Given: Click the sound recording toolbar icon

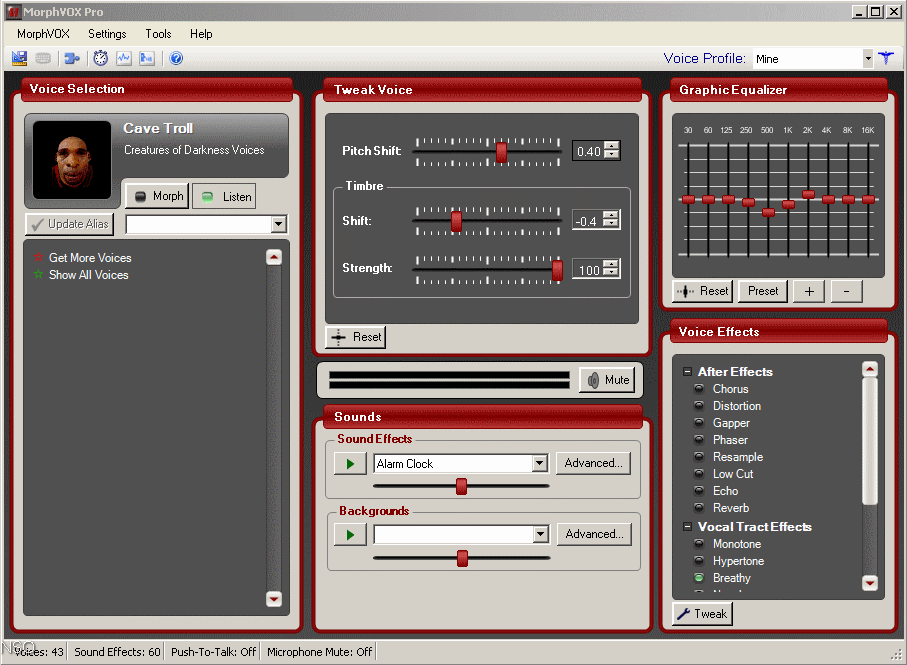Looking at the screenshot, I should point(146,58).
